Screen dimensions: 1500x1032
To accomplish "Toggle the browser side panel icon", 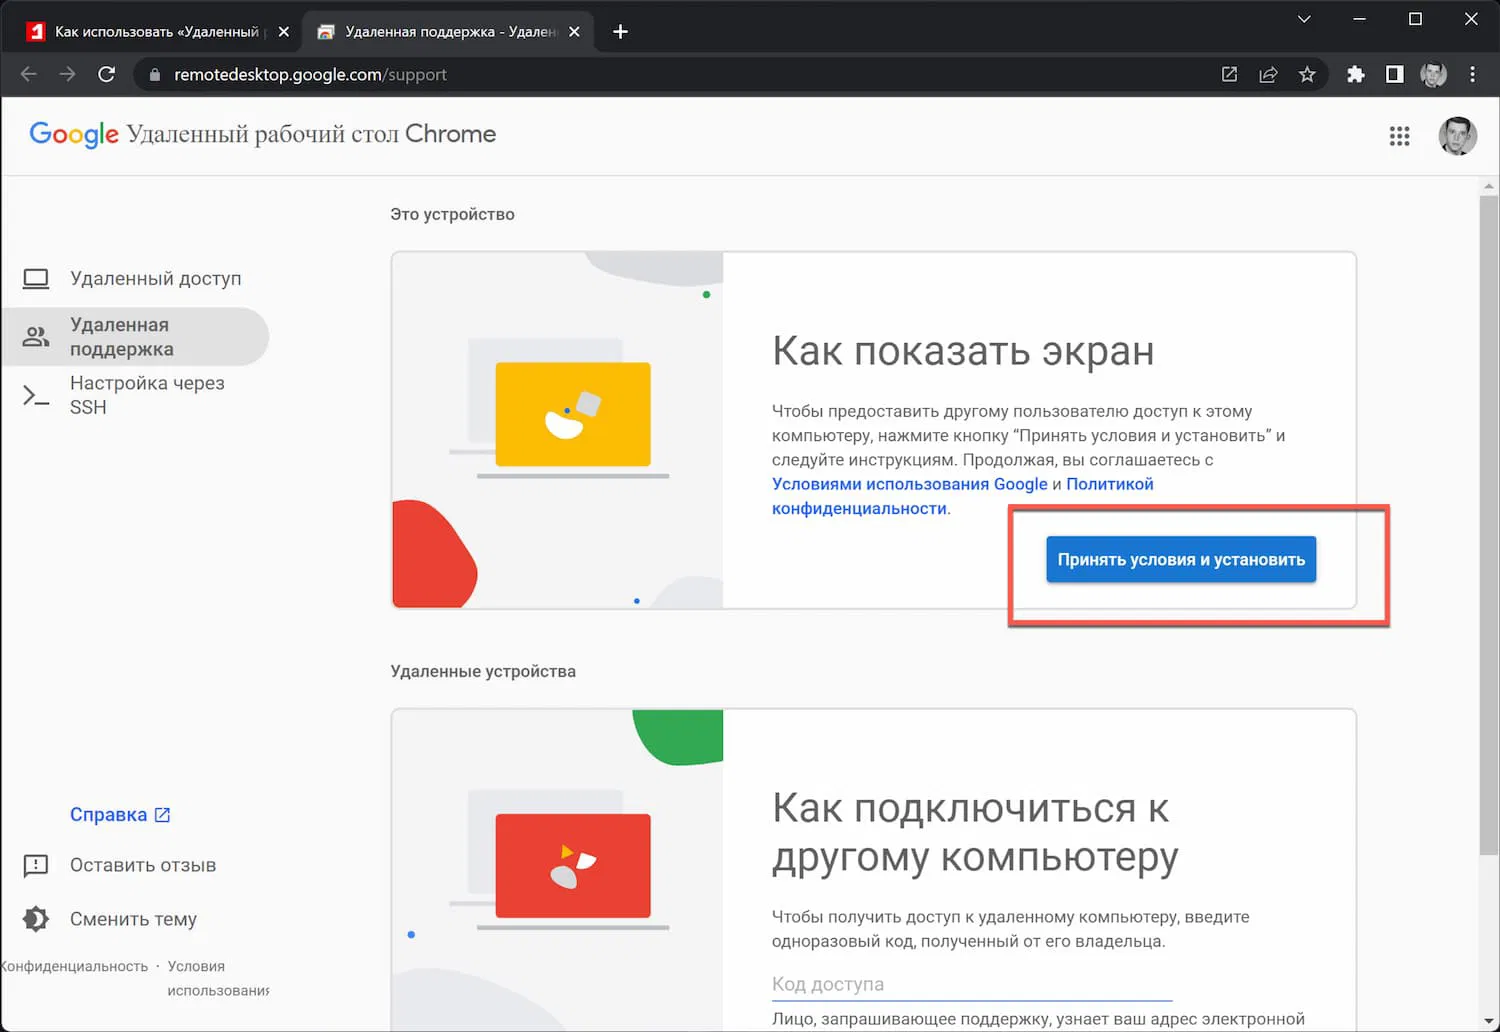I will pyautogui.click(x=1394, y=74).
